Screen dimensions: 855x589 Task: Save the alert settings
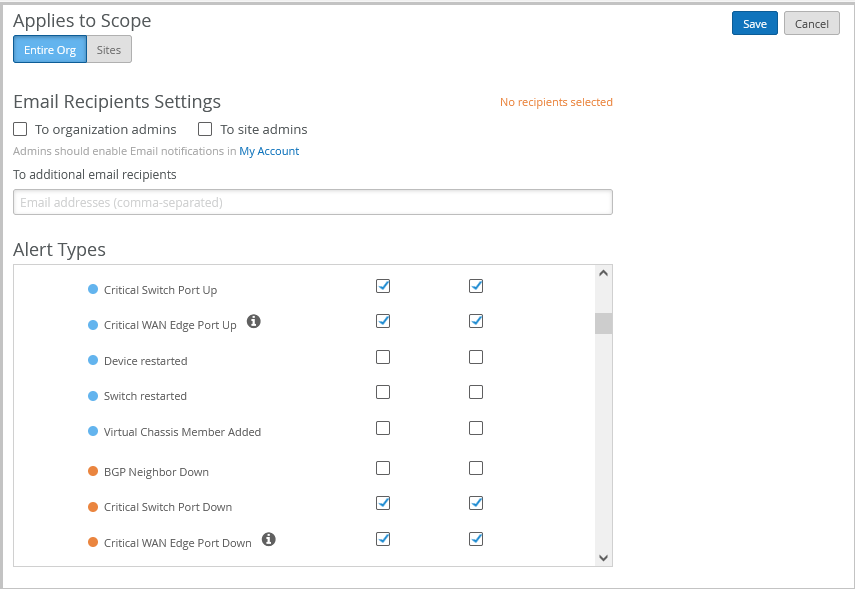click(x=754, y=24)
